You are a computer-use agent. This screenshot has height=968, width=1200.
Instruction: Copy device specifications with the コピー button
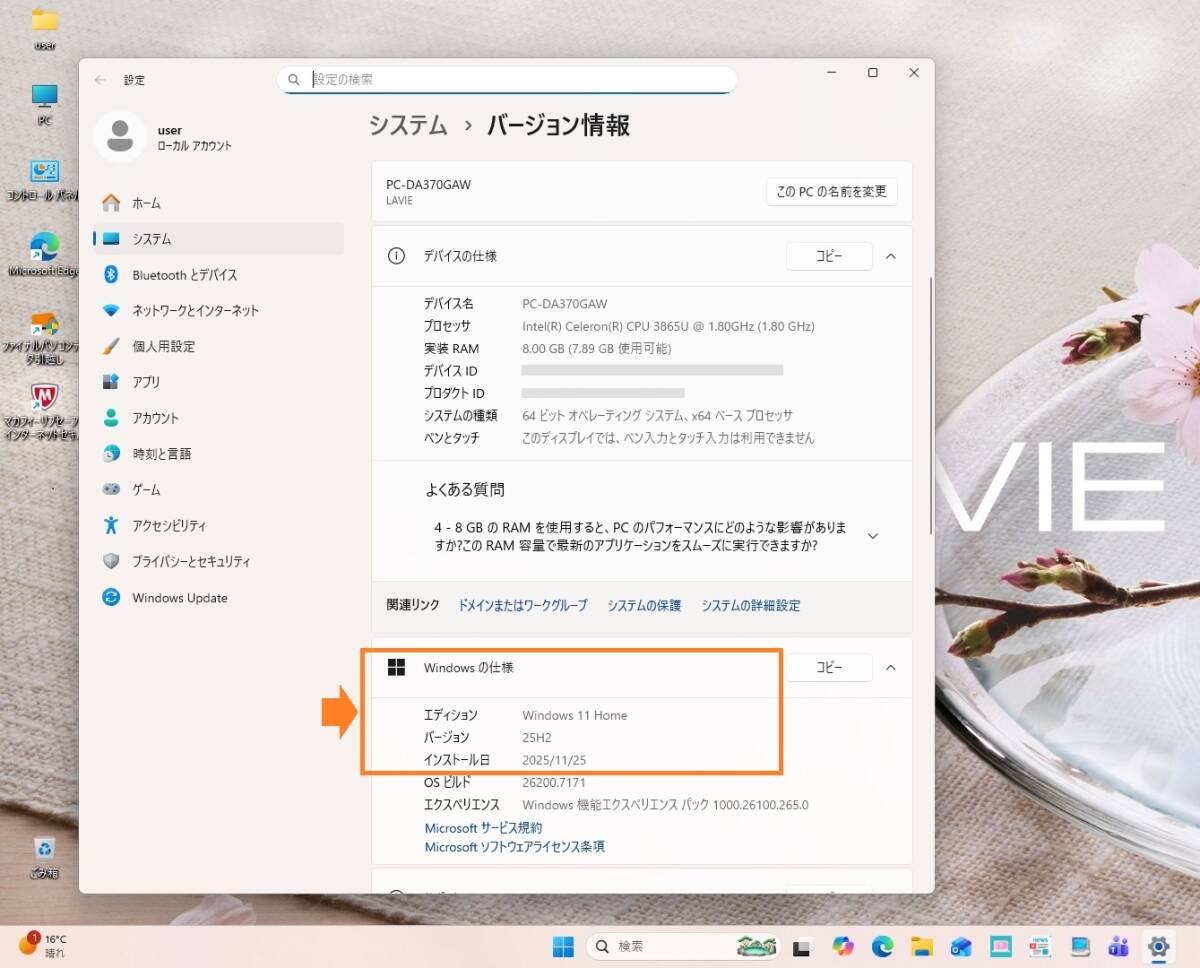click(828, 256)
